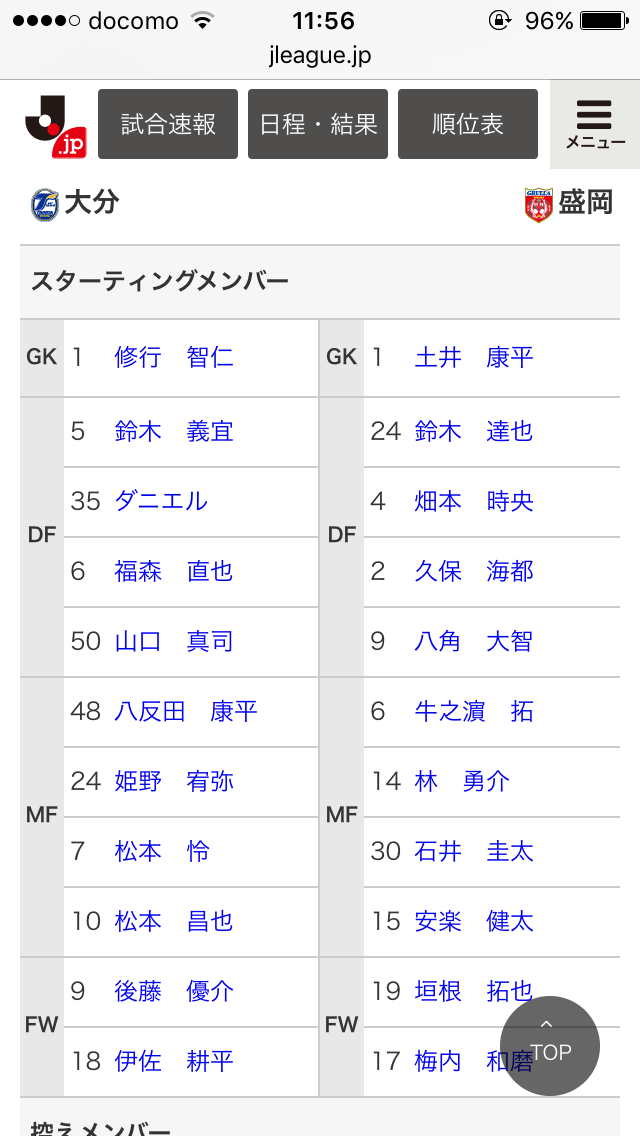
Task: Open player 土井 康平 profile
Action: pos(474,357)
